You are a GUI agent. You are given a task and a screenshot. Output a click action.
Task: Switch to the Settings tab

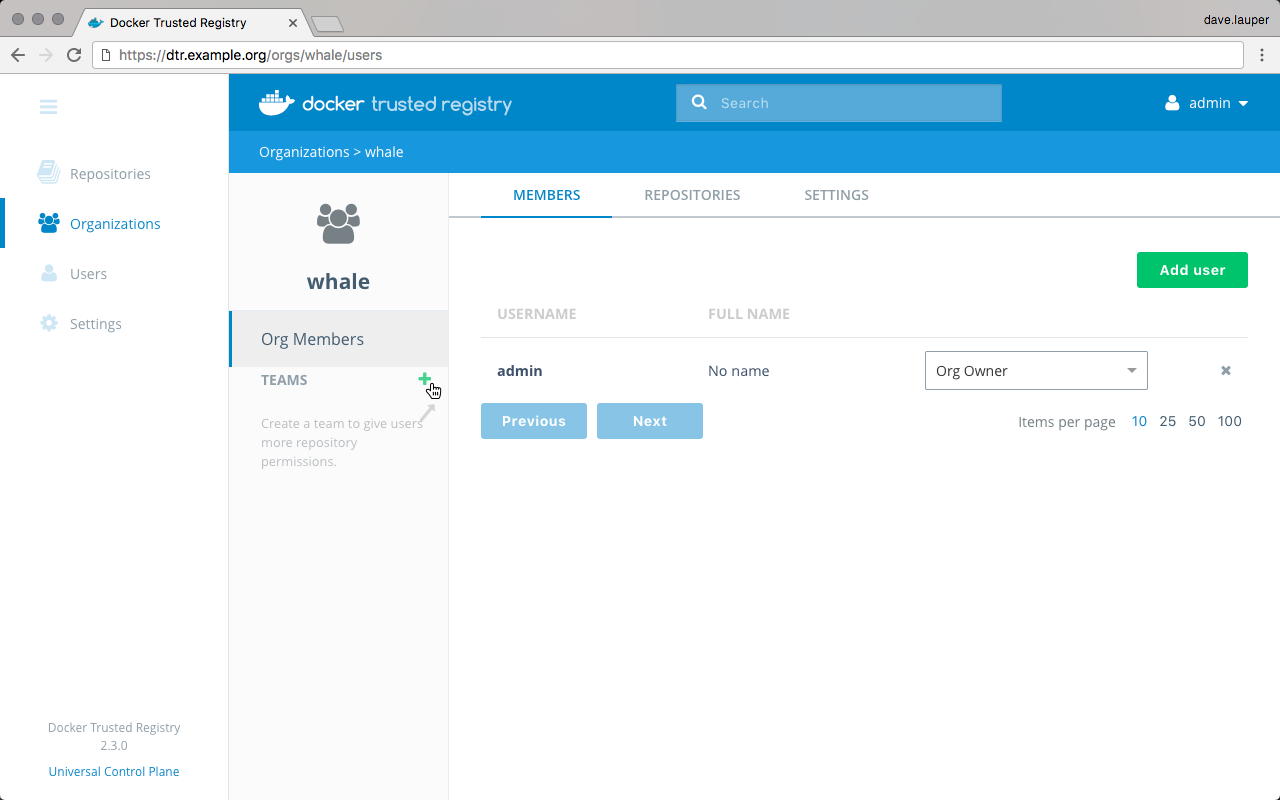point(836,195)
